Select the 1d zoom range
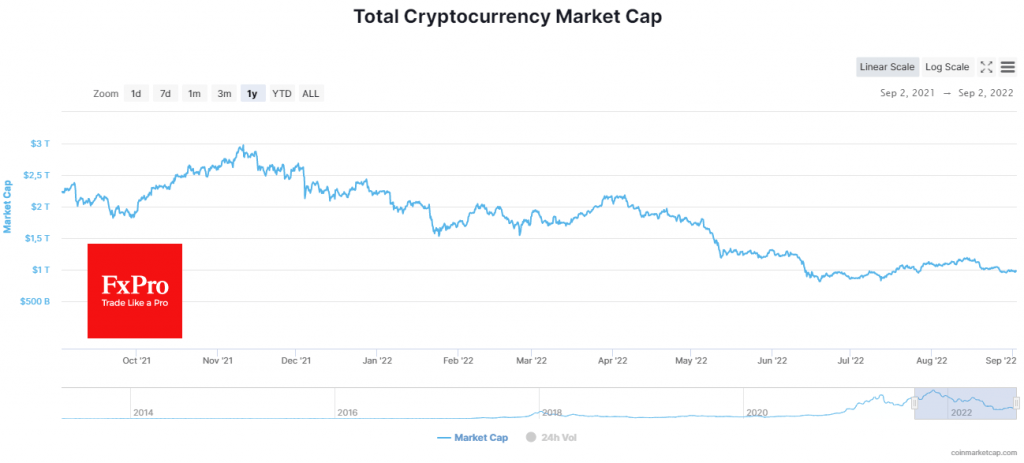1024x463 pixels. pyautogui.click(x=135, y=94)
